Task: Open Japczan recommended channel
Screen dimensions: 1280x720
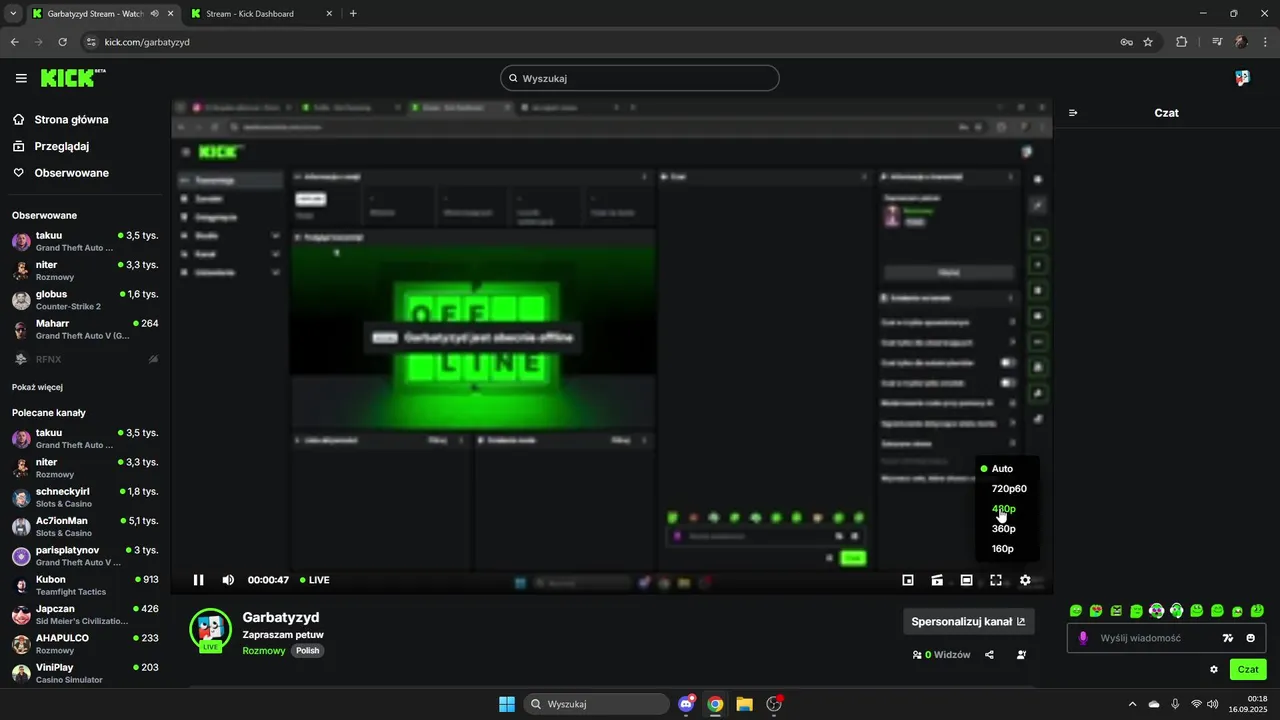Action: (x=85, y=614)
